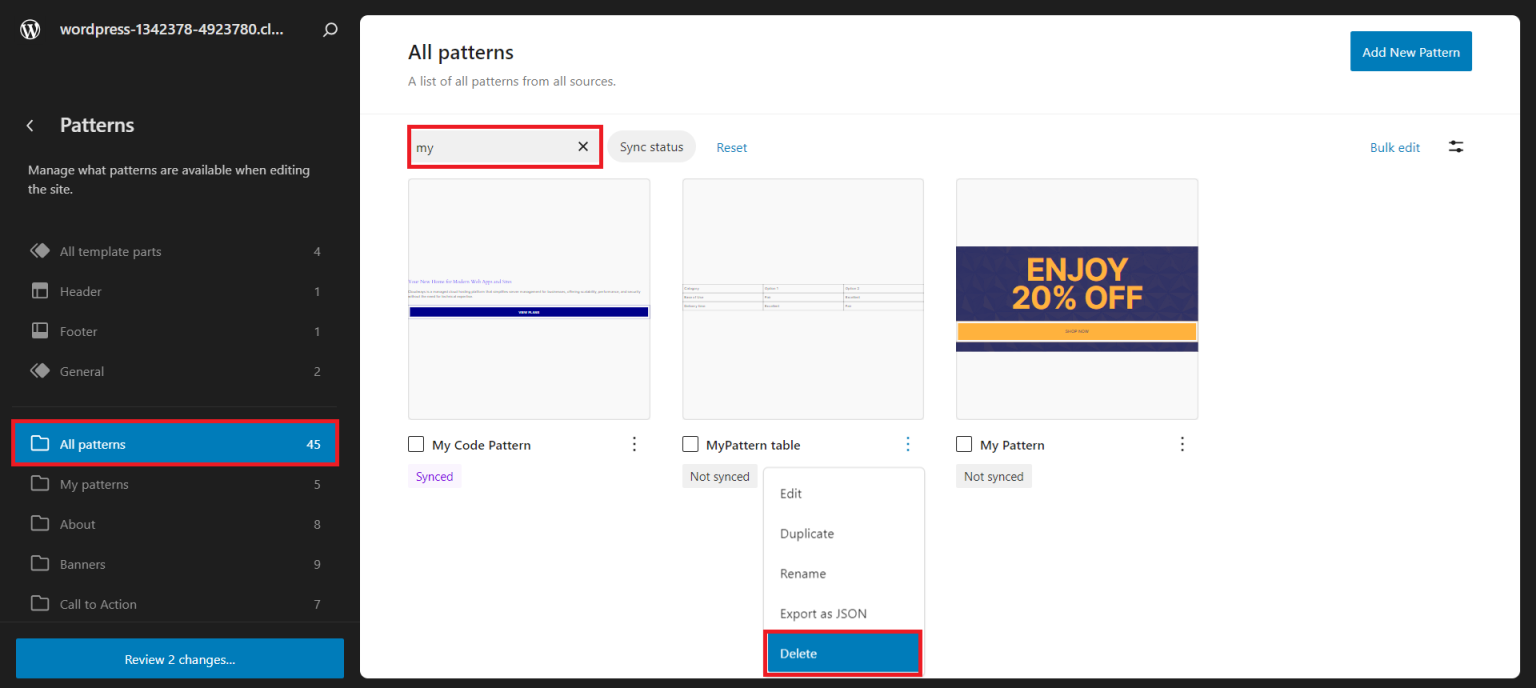Select All template parts in sidebar

(x=176, y=251)
